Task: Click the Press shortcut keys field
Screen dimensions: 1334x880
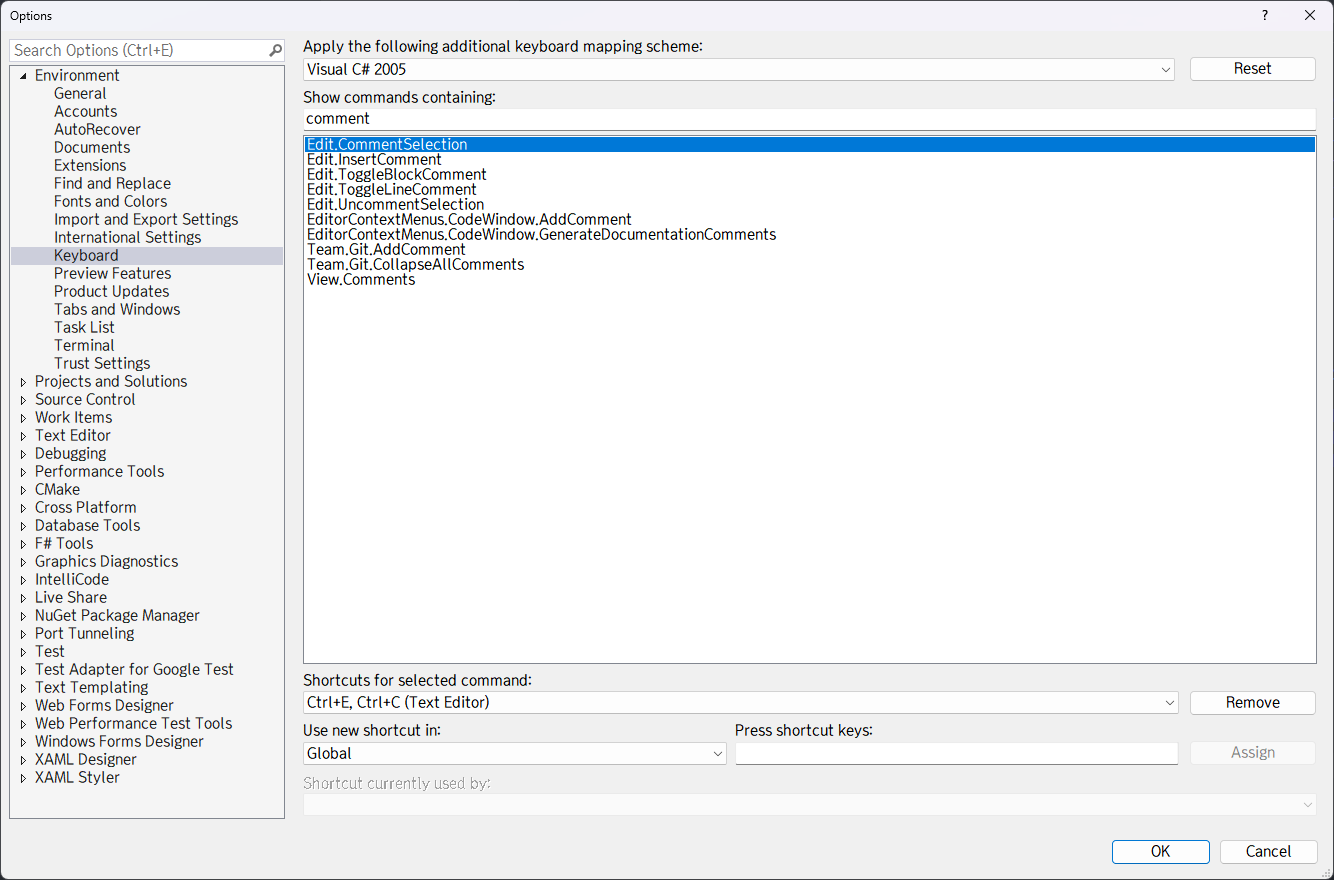Action: (x=956, y=753)
